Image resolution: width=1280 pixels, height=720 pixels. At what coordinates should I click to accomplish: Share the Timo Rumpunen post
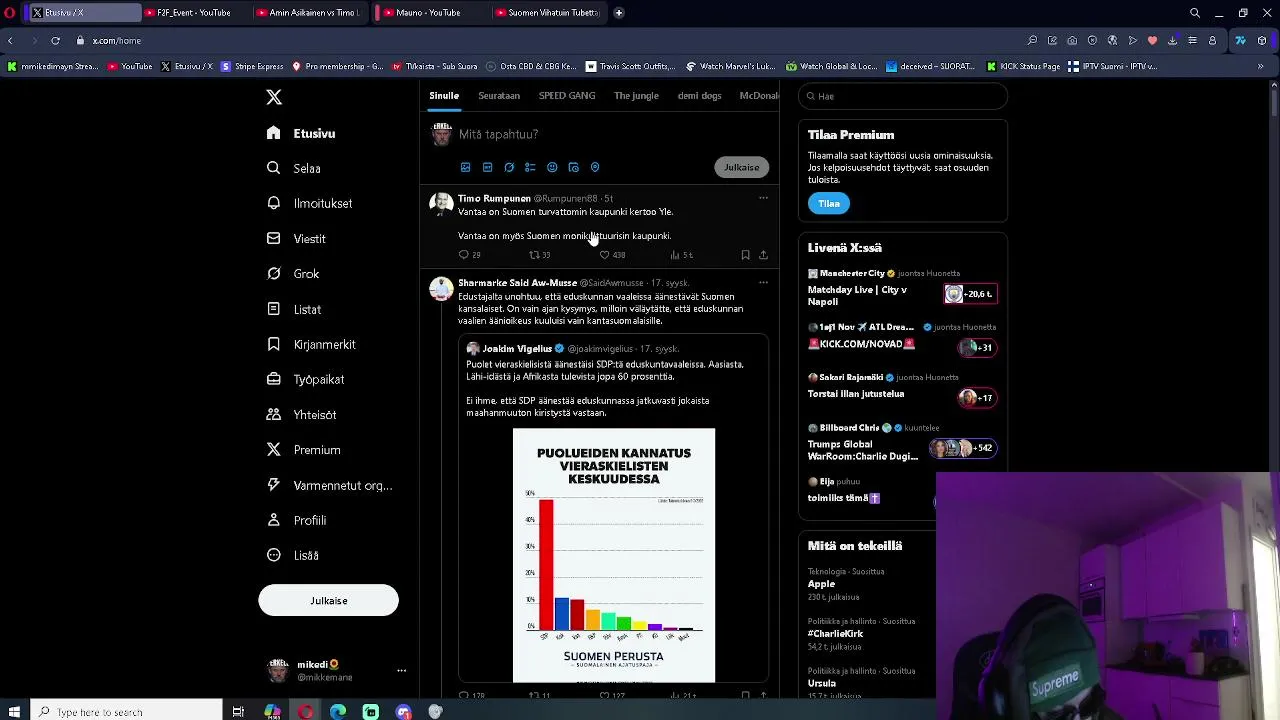(x=763, y=255)
